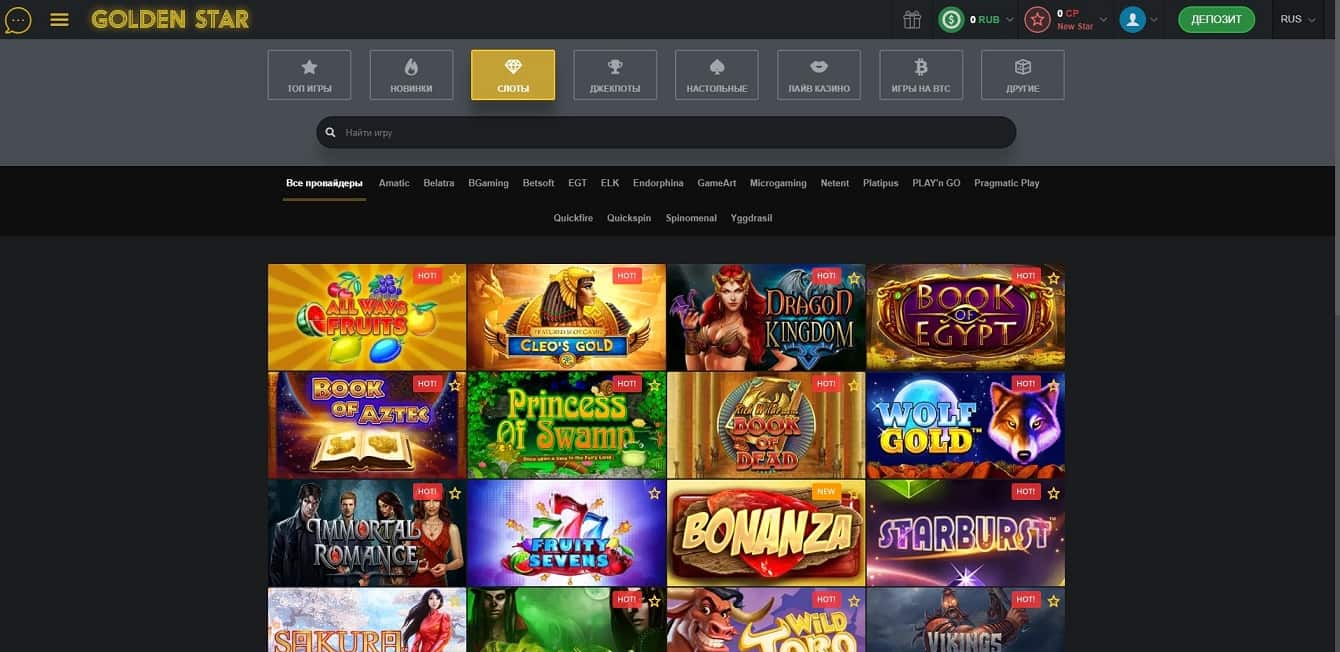
Task: Favorite All Ways Fruits with star
Action: pyautogui.click(x=455, y=277)
